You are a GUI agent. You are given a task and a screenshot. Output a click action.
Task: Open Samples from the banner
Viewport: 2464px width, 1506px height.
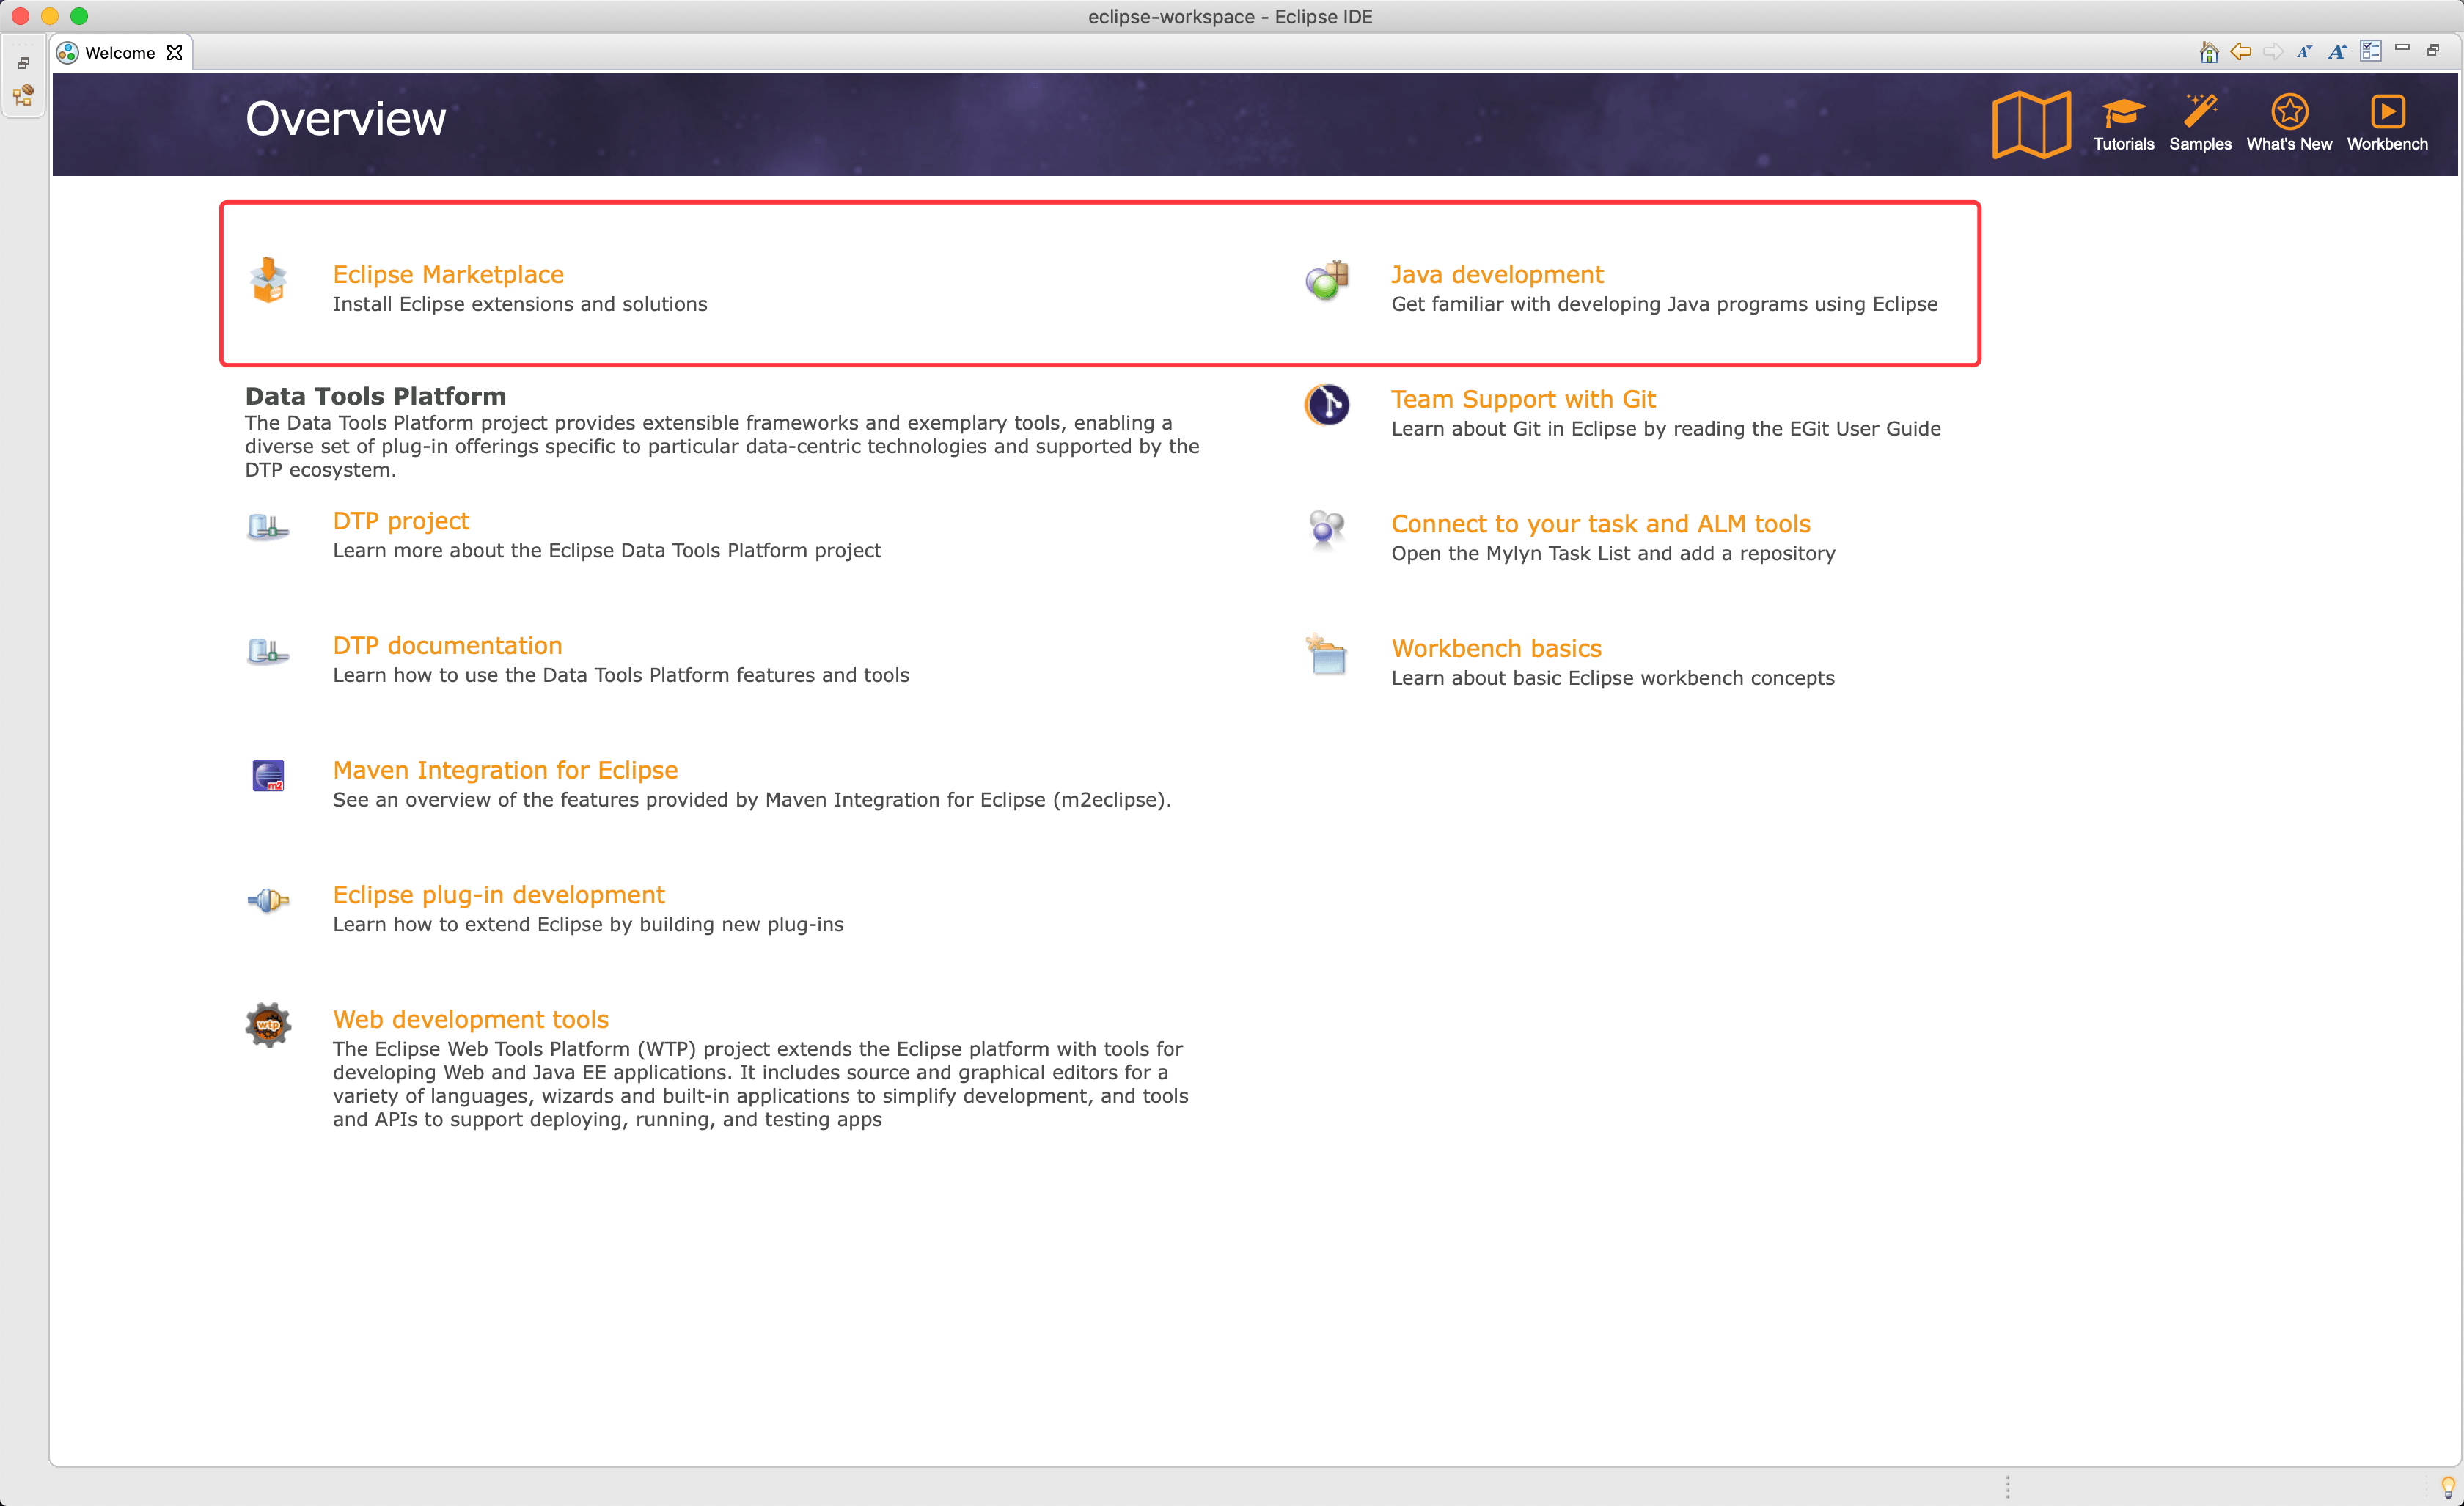2200,125
